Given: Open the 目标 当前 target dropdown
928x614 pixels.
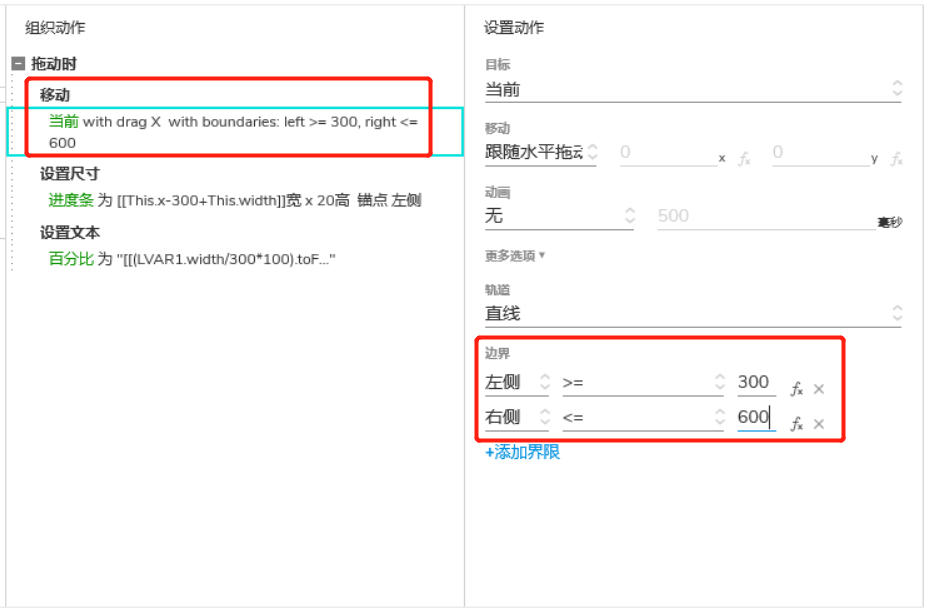Looking at the screenshot, I should click(692, 89).
